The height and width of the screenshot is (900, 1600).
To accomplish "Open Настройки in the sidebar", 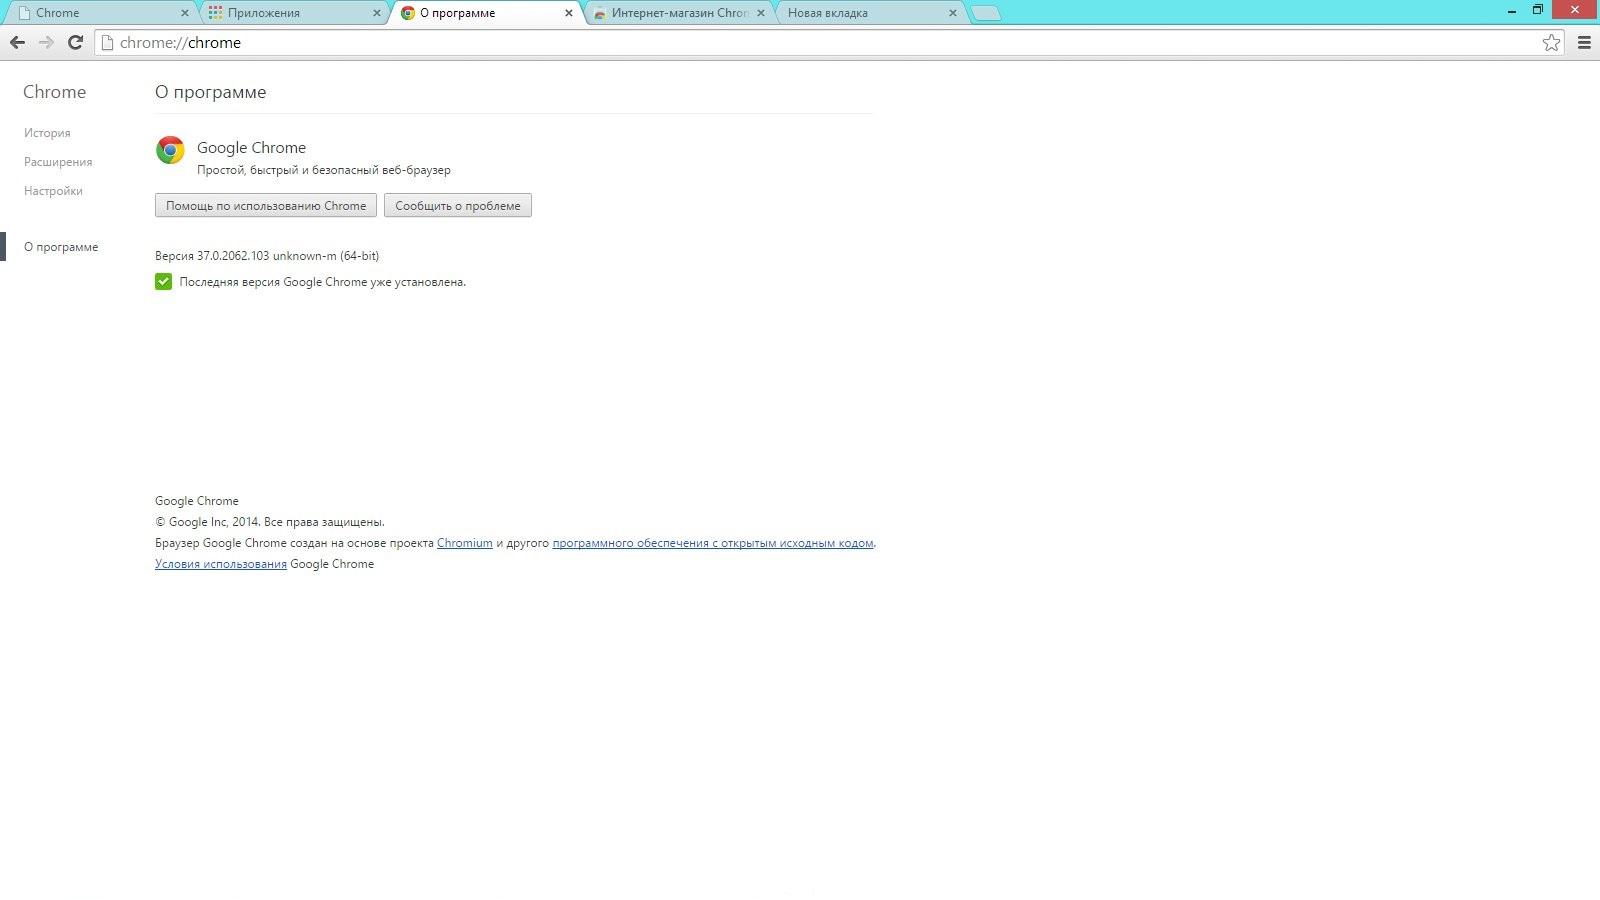I will (x=53, y=191).
